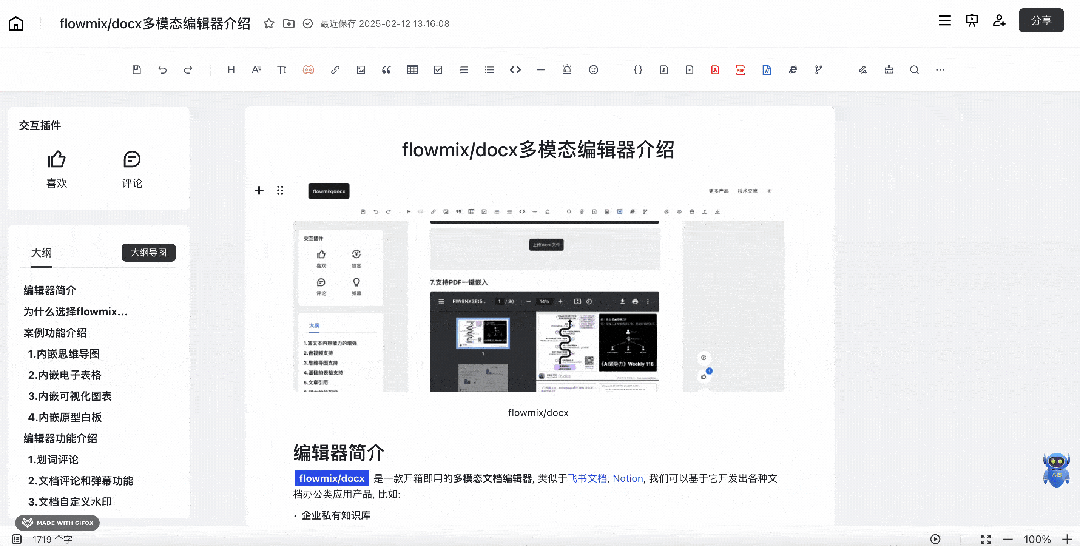Open comments via 评论 plugin
The image size is (1080, 546).
click(132, 169)
